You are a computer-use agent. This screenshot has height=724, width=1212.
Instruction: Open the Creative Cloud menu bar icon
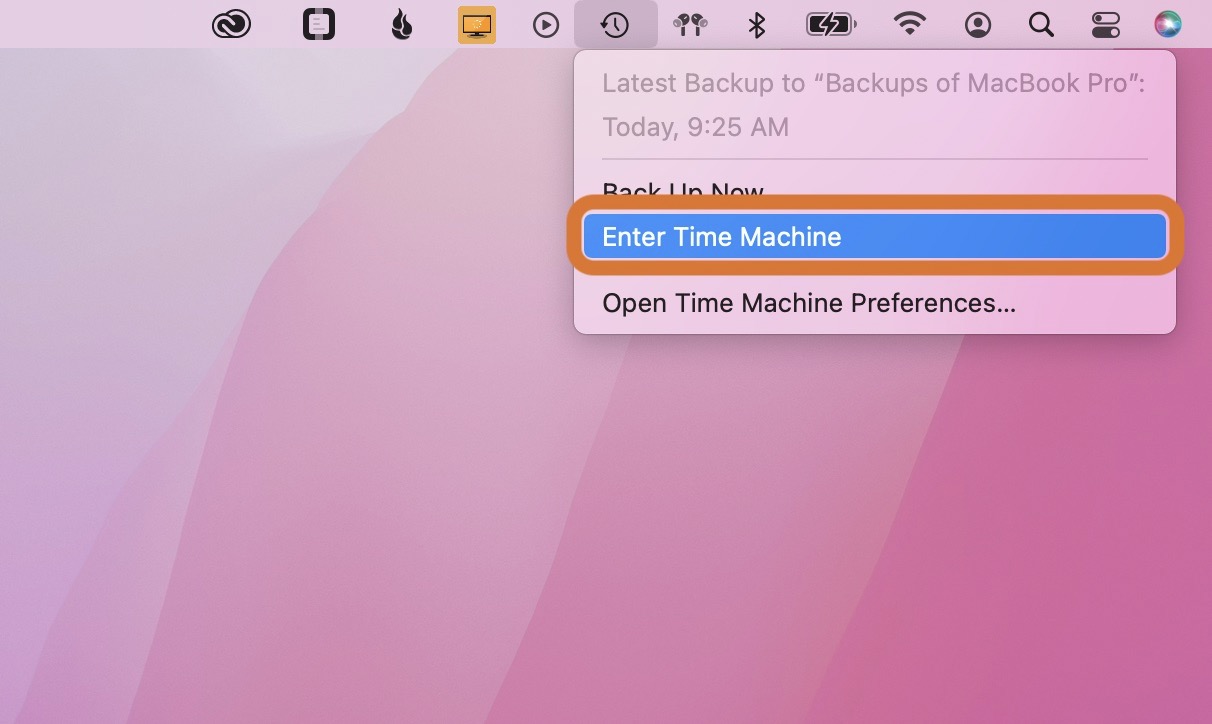click(231, 24)
